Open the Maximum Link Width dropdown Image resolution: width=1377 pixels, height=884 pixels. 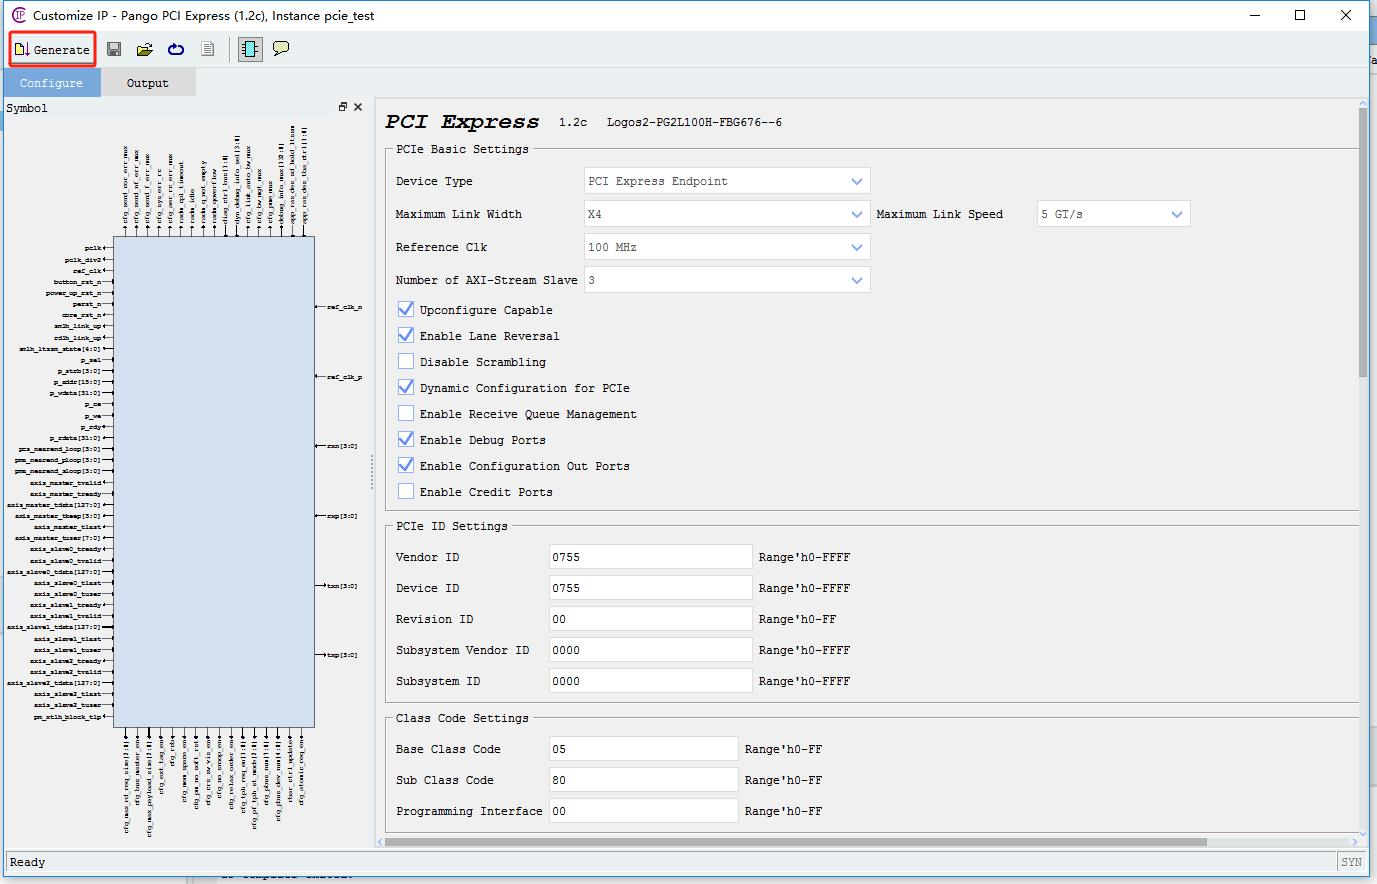pyautogui.click(x=727, y=214)
